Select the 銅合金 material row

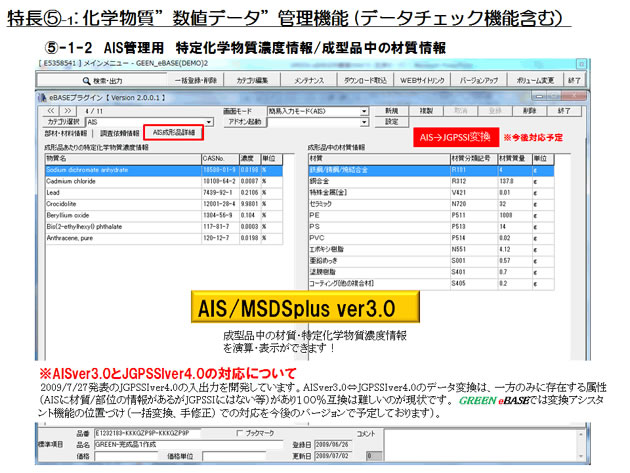(431, 182)
